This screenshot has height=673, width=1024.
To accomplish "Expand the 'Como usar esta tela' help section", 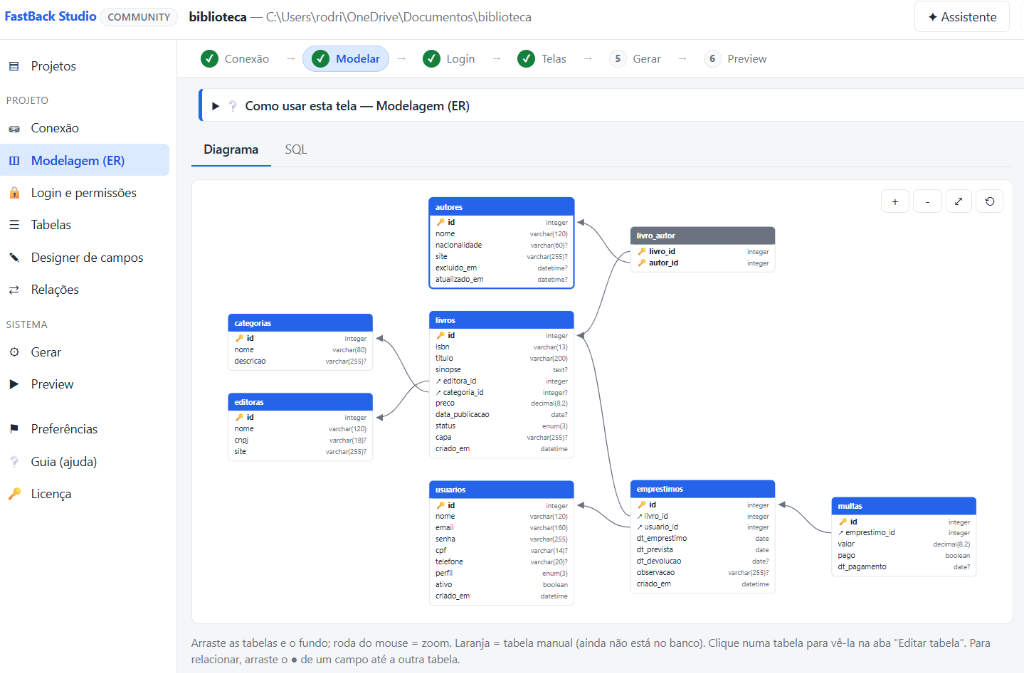I will [216, 106].
